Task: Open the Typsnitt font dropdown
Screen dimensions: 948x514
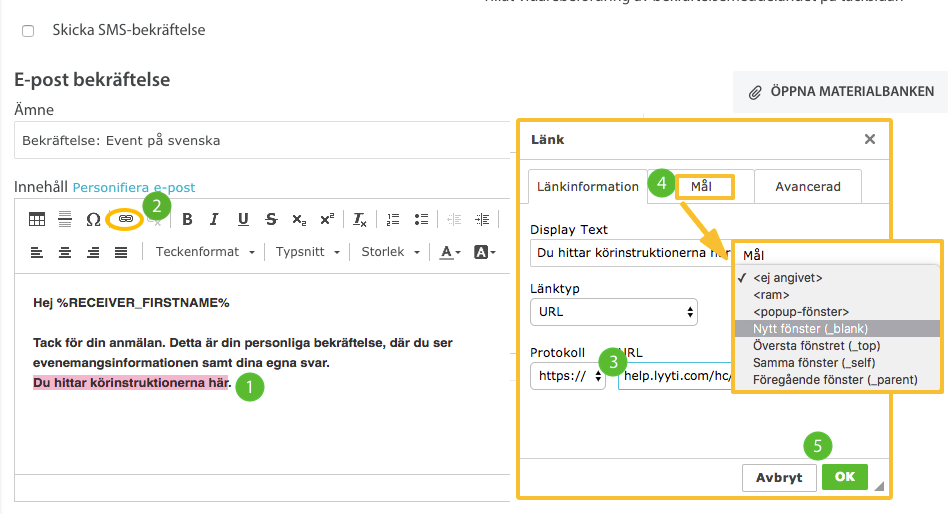Action: (x=308, y=252)
